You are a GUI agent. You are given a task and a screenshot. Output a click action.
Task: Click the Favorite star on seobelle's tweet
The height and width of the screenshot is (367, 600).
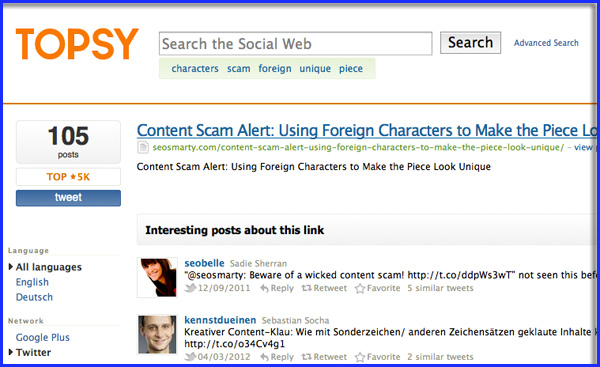click(360, 288)
